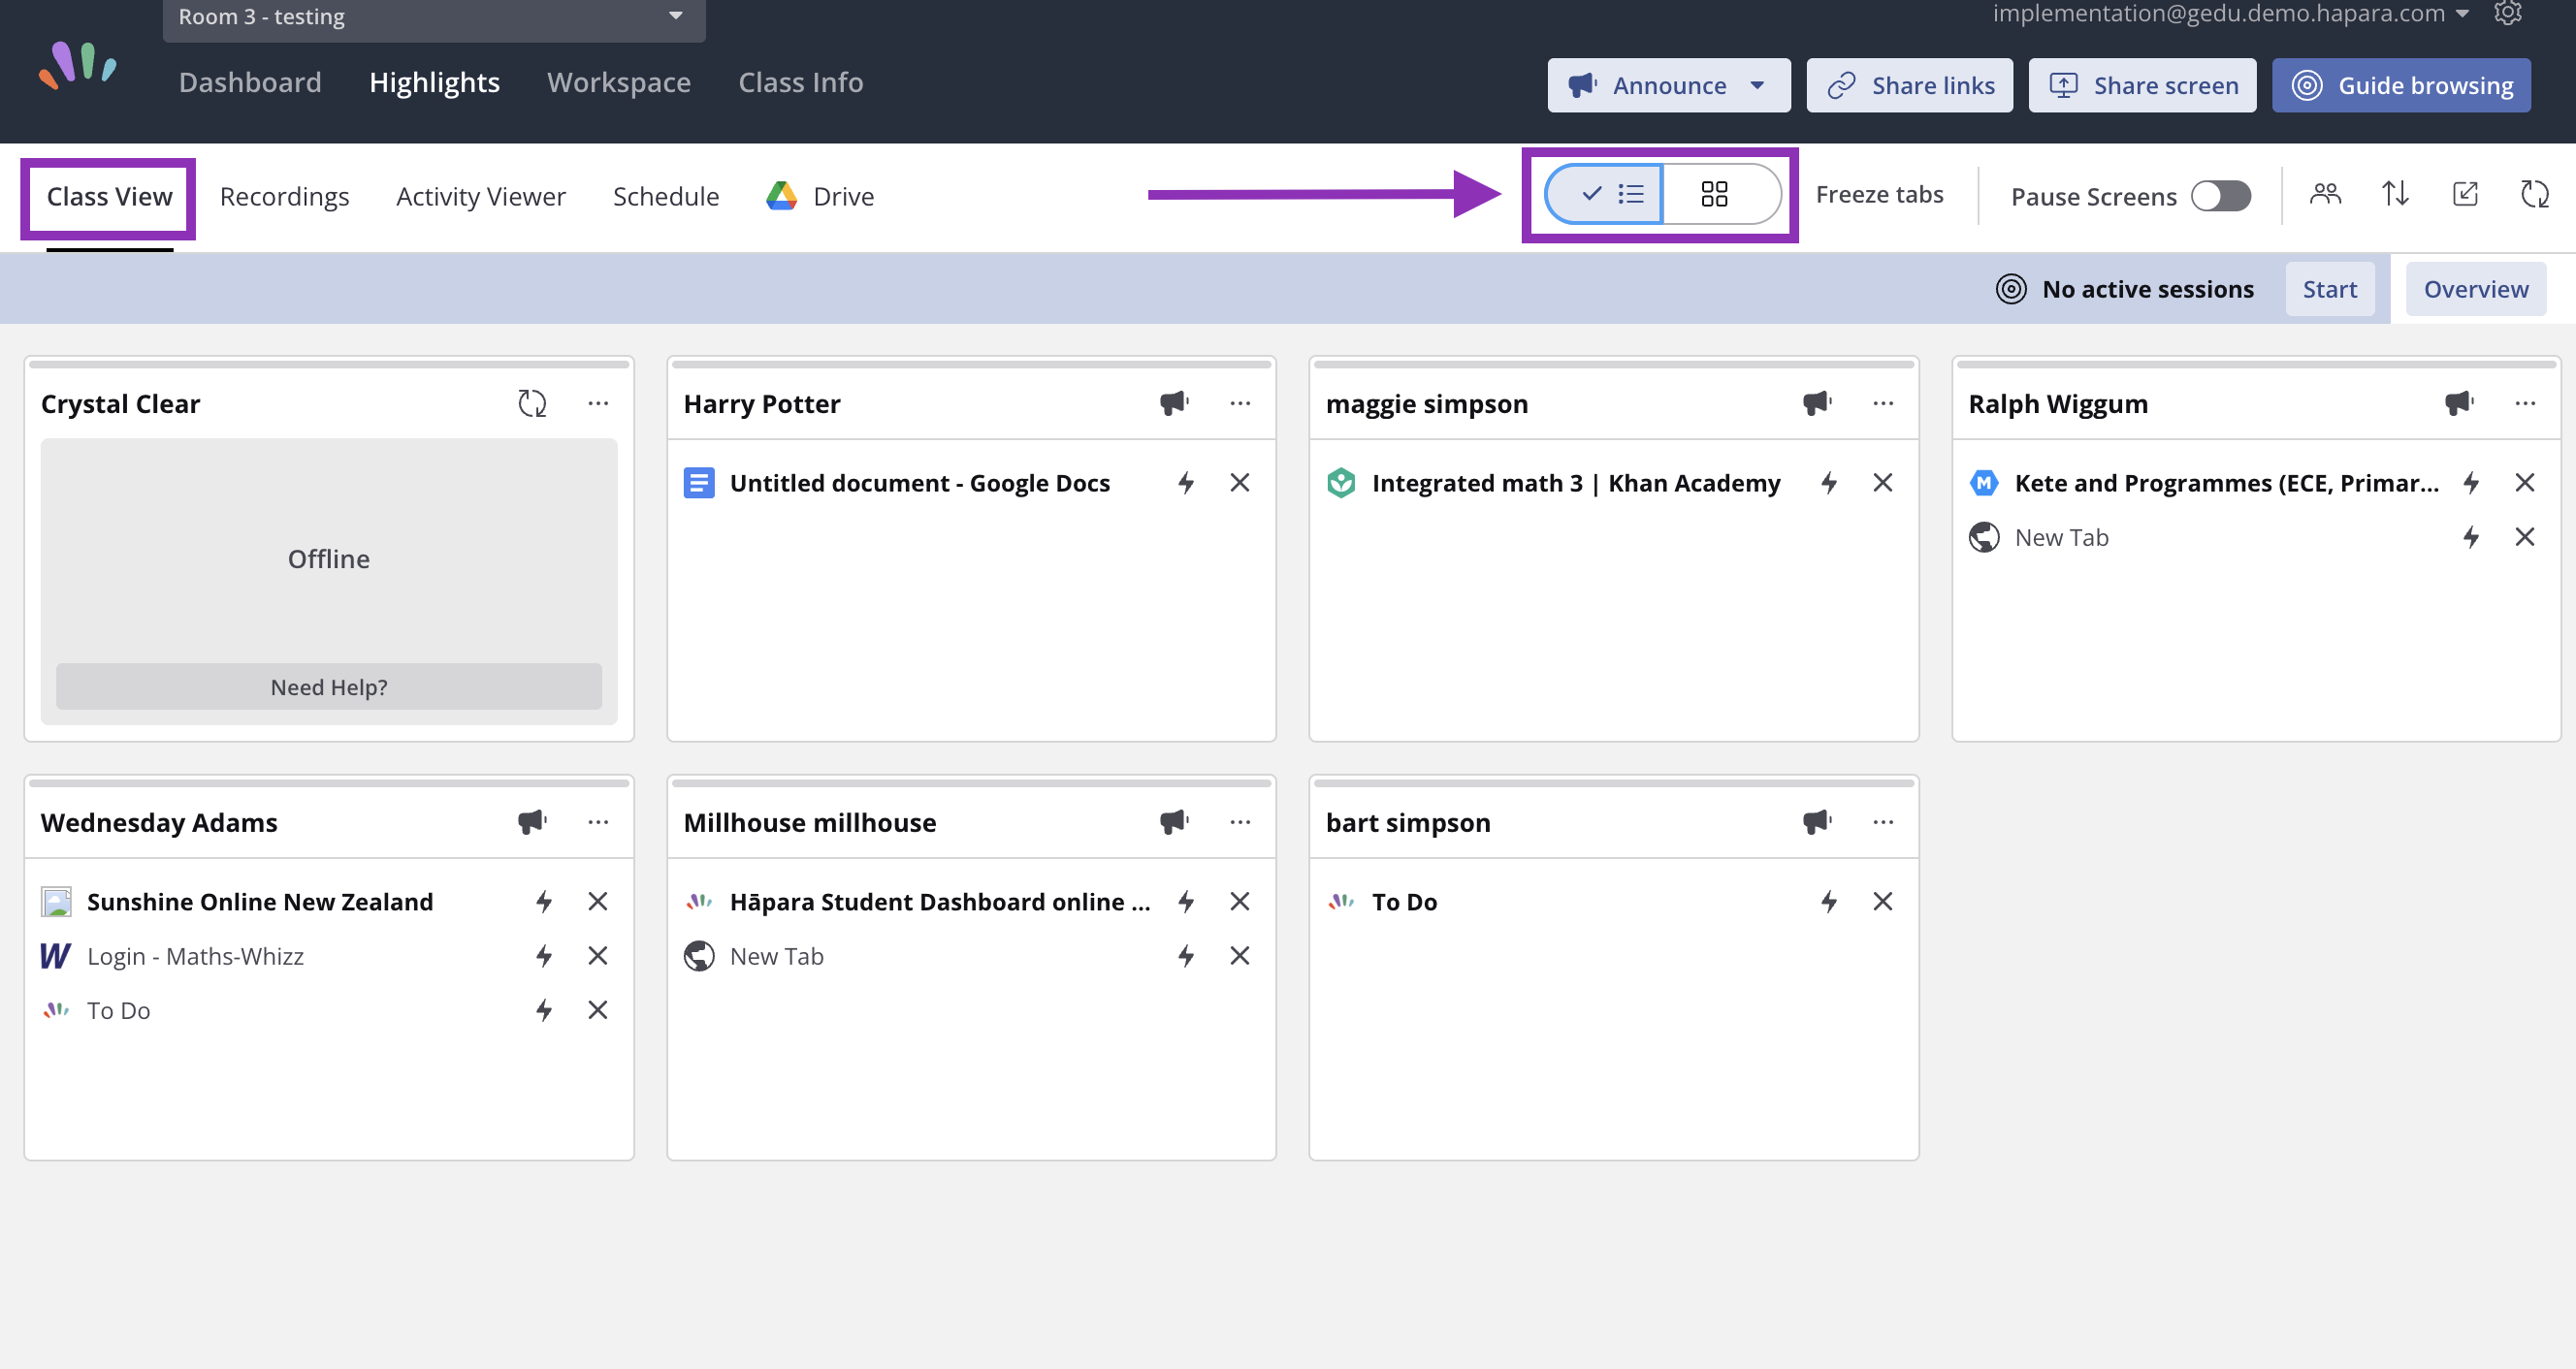Close maggie's Khan Academy tab
Image resolution: width=2576 pixels, height=1369 pixels.
point(1883,483)
